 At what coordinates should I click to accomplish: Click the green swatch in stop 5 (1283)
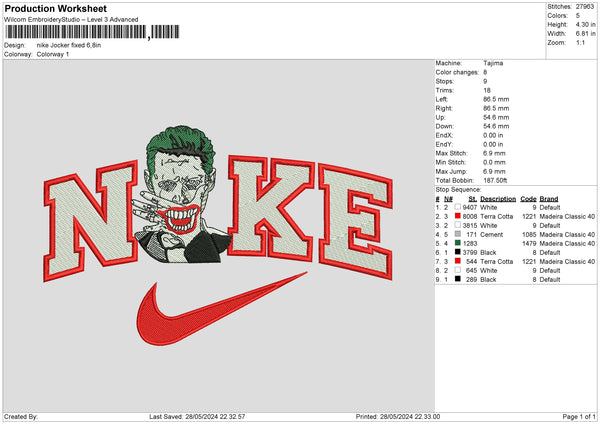[x=457, y=243]
